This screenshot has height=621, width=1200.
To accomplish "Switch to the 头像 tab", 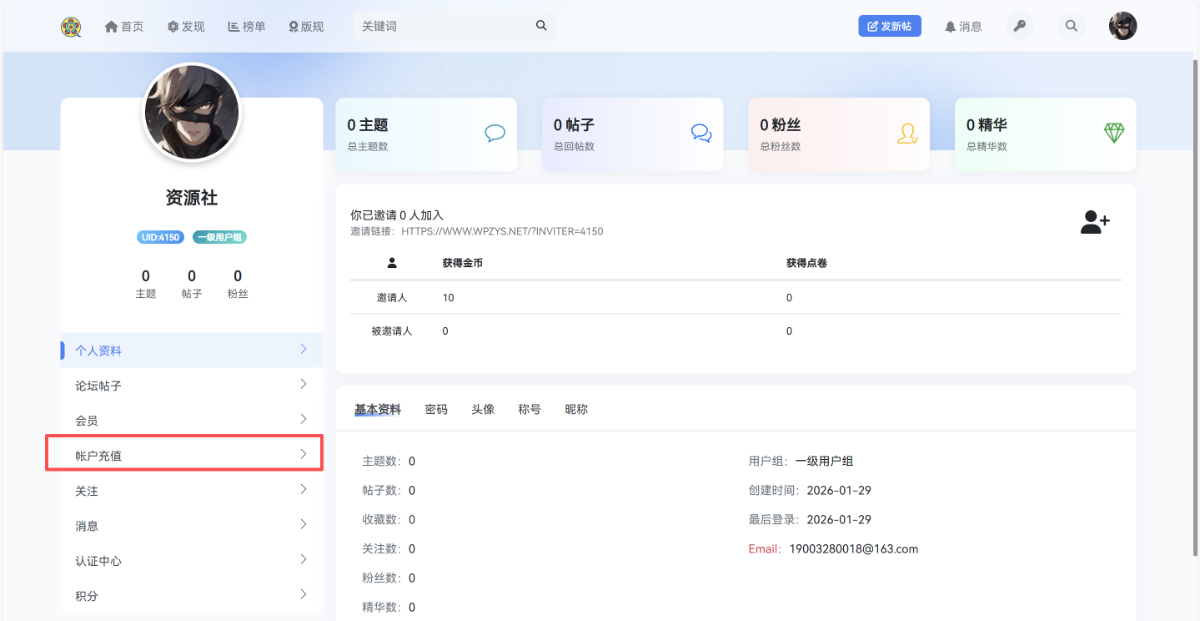I will pyautogui.click(x=483, y=410).
